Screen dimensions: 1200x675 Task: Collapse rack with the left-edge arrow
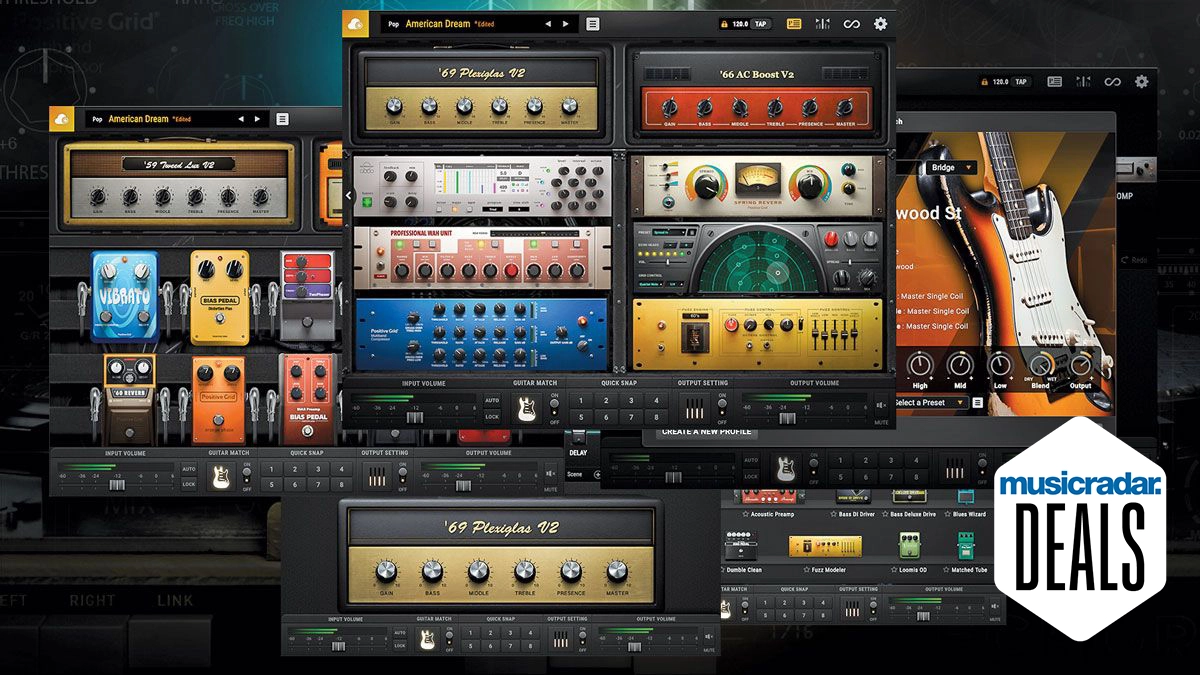point(348,196)
